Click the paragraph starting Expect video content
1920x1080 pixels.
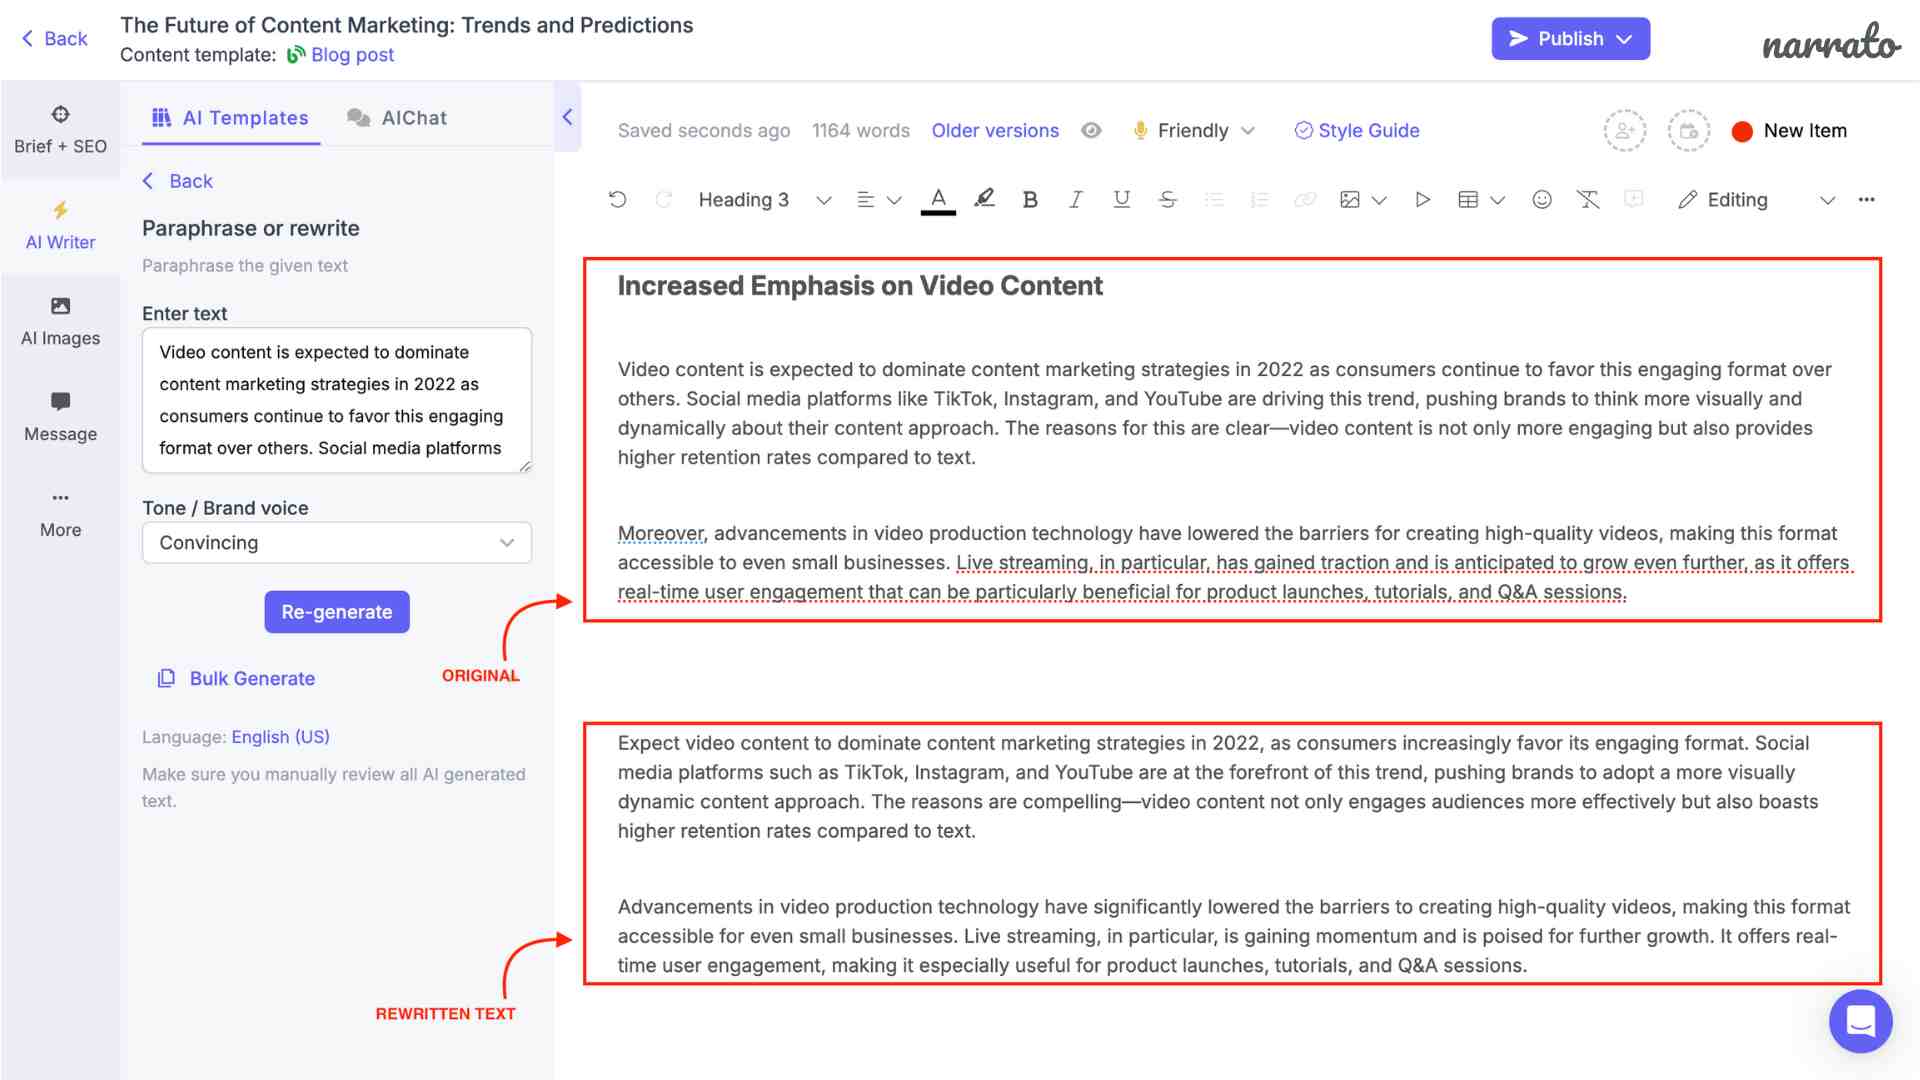tap(1218, 787)
